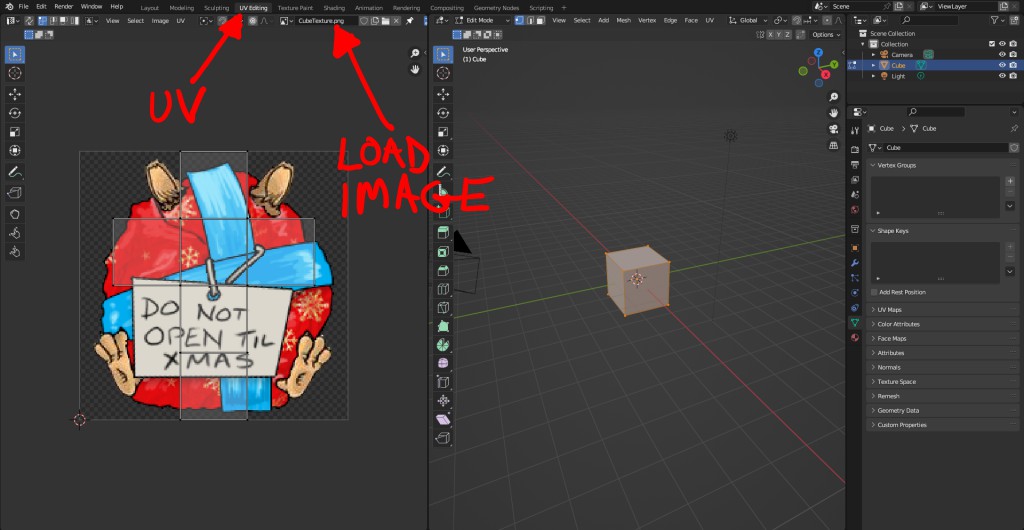Expand the Geometry Data panel
This screenshot has width=1024, height=530.
coord(897,410)
